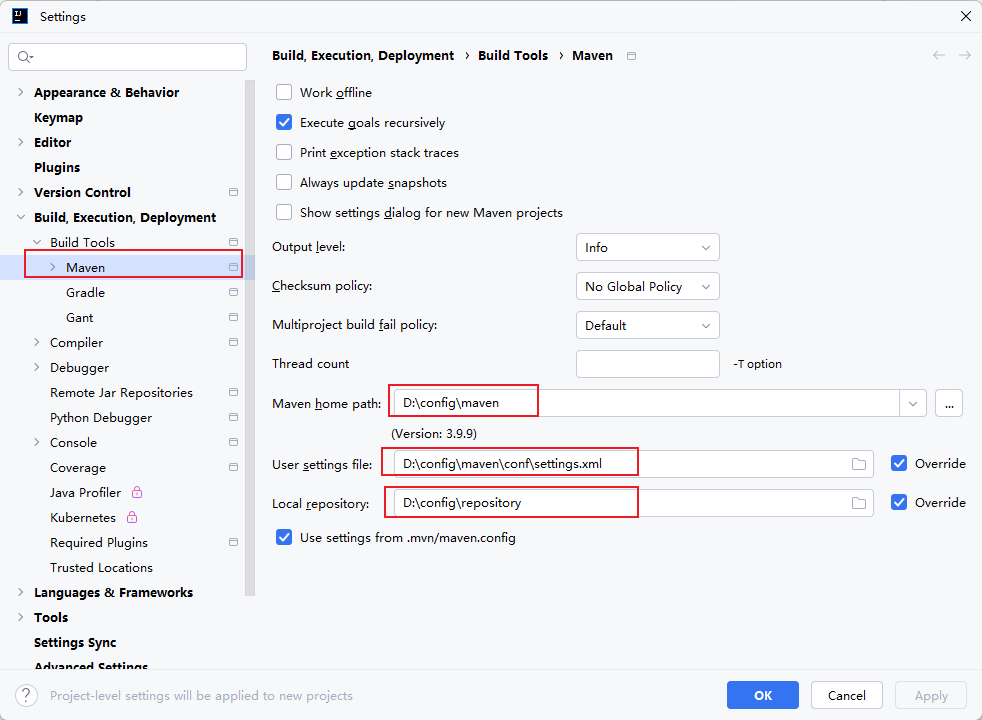The image size is (982, 720).
Task: Check Show settings dialog for new Maven projects
Action: point(284,213)
